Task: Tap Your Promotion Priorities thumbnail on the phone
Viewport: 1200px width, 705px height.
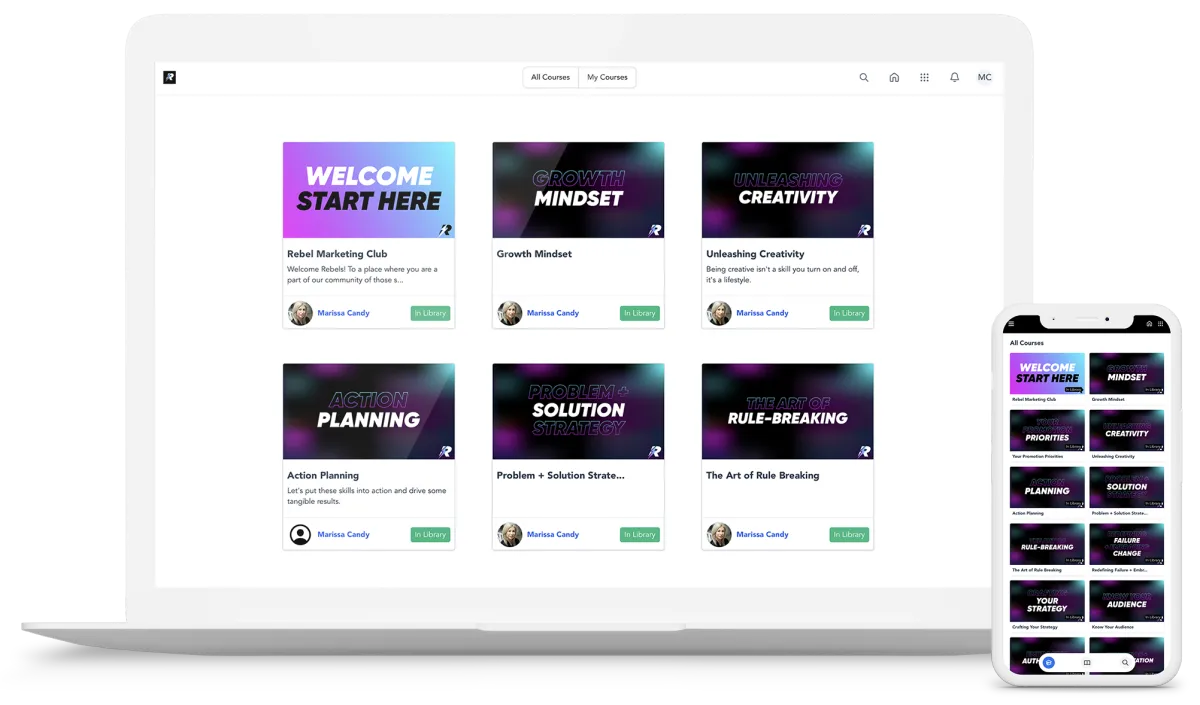Action: coord(1047,430)
